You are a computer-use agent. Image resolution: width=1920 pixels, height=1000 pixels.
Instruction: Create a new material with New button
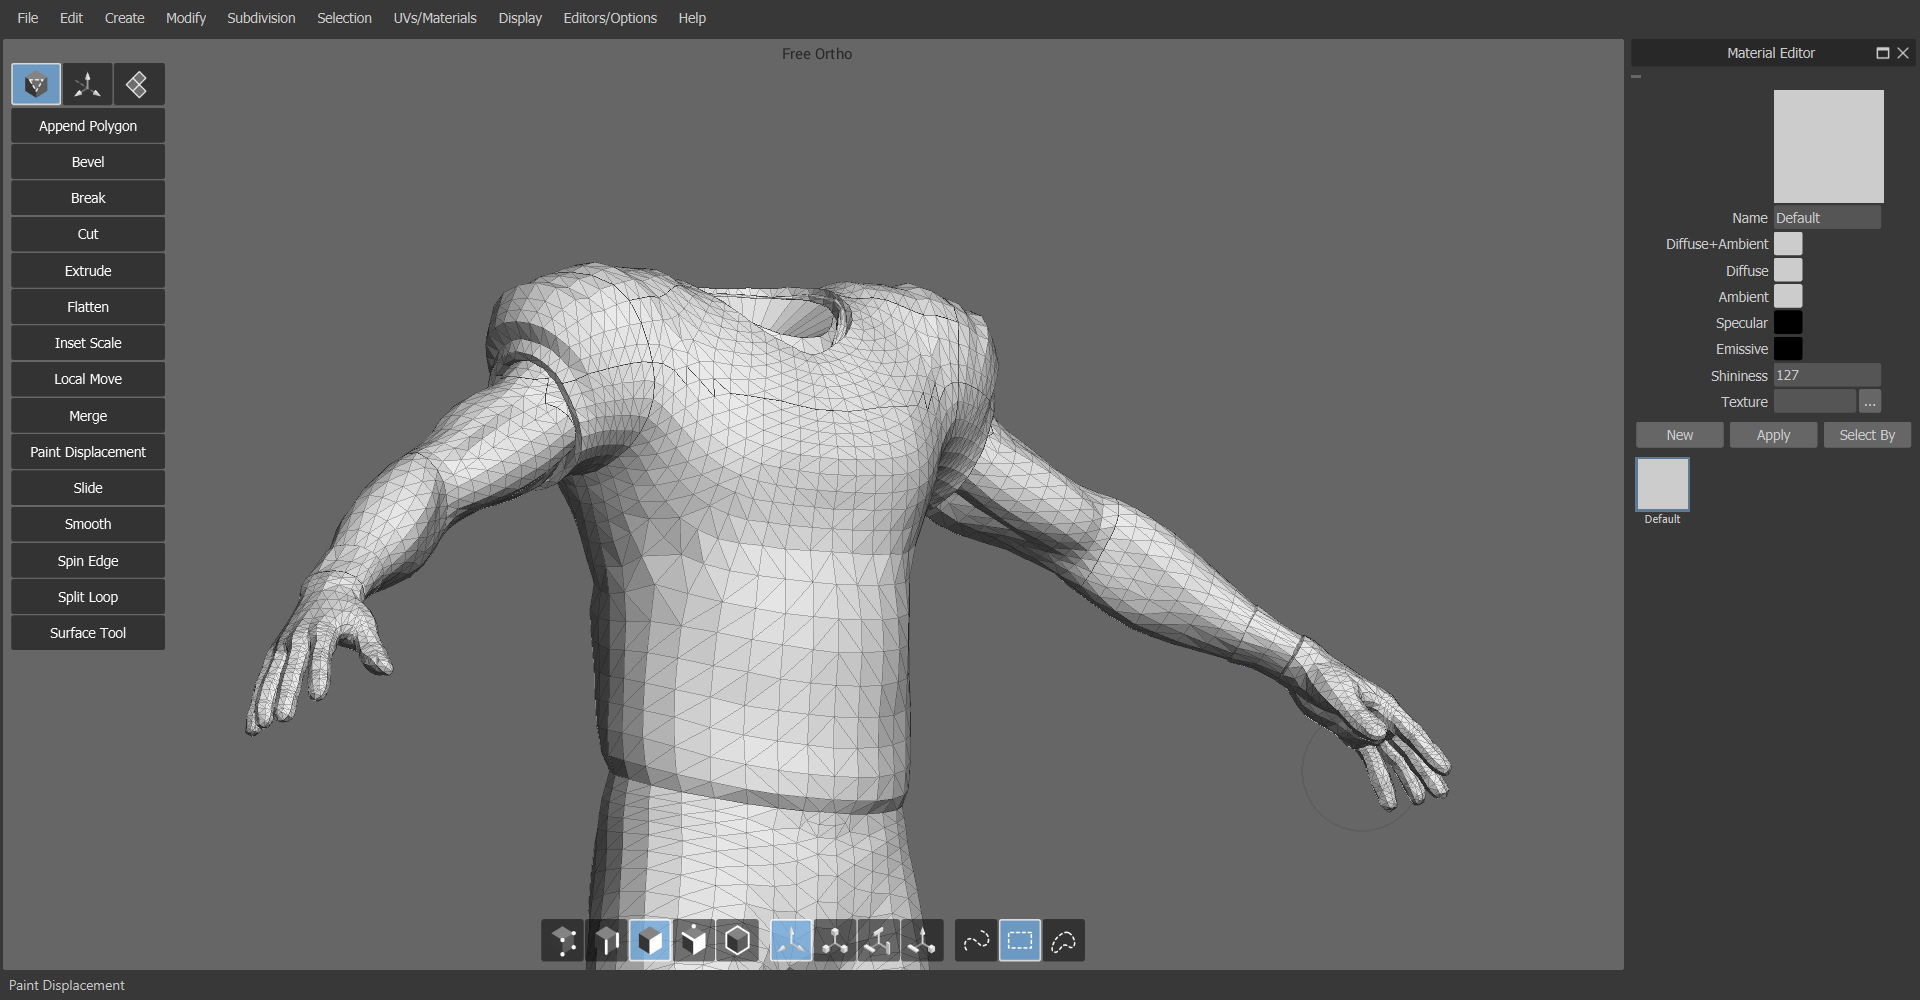pos(1679,434)
